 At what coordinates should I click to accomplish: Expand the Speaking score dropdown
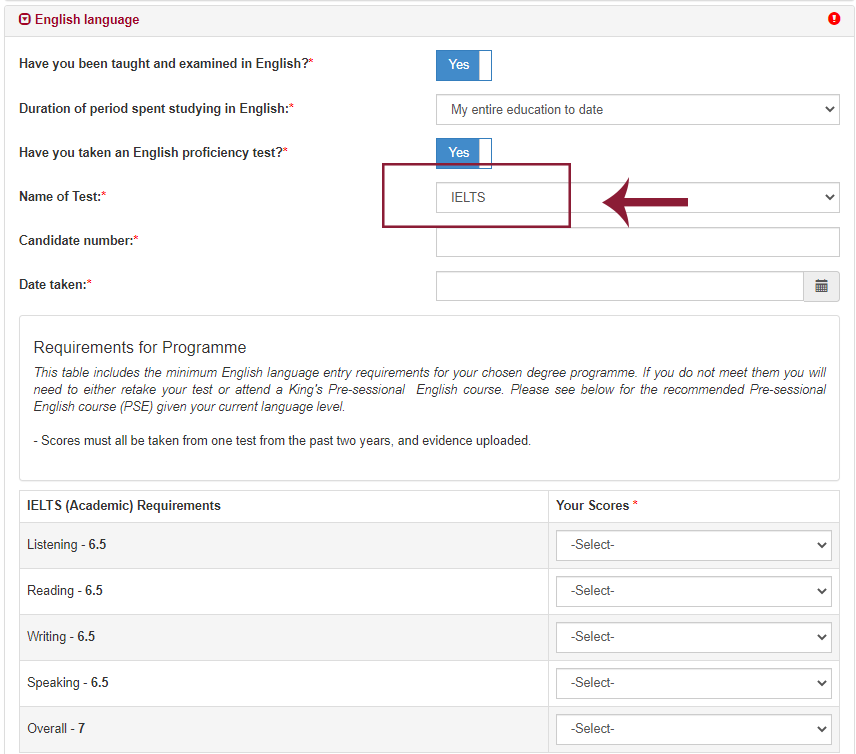tap(693, 684)
